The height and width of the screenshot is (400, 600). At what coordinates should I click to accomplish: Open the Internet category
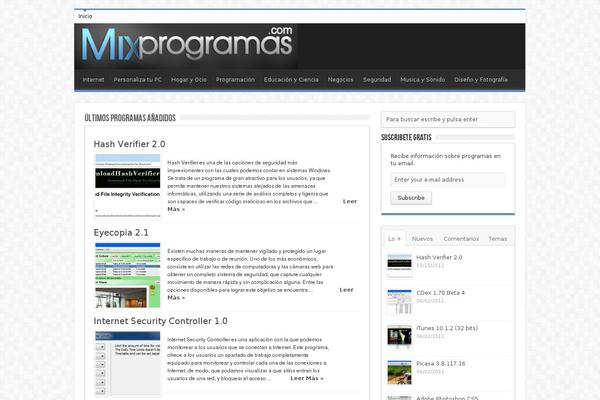click(x=93, y=80)
